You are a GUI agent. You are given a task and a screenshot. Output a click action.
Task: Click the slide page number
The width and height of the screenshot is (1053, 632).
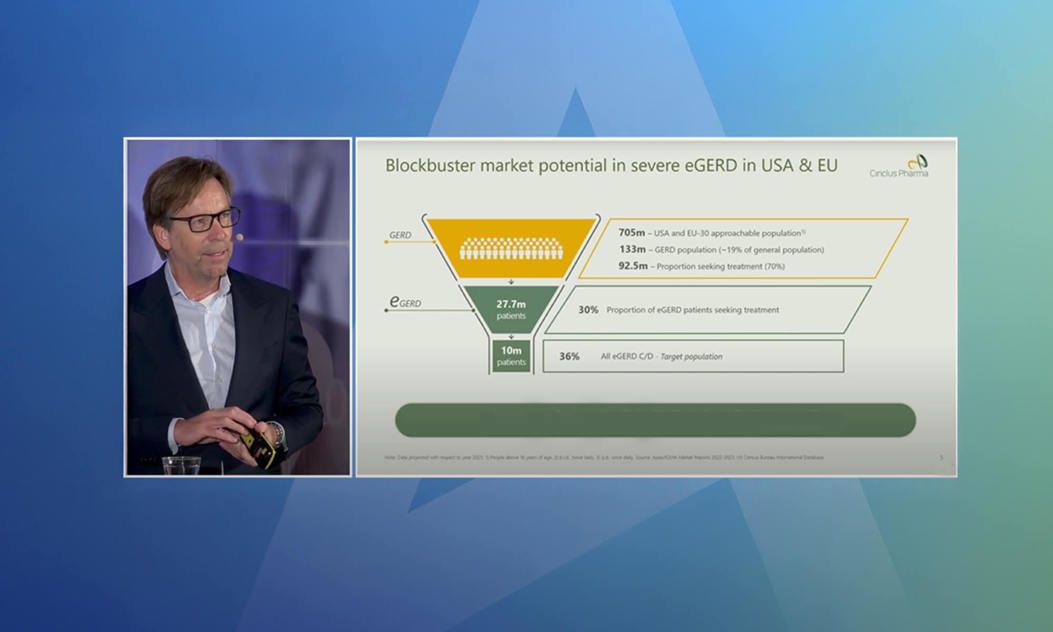941,458
